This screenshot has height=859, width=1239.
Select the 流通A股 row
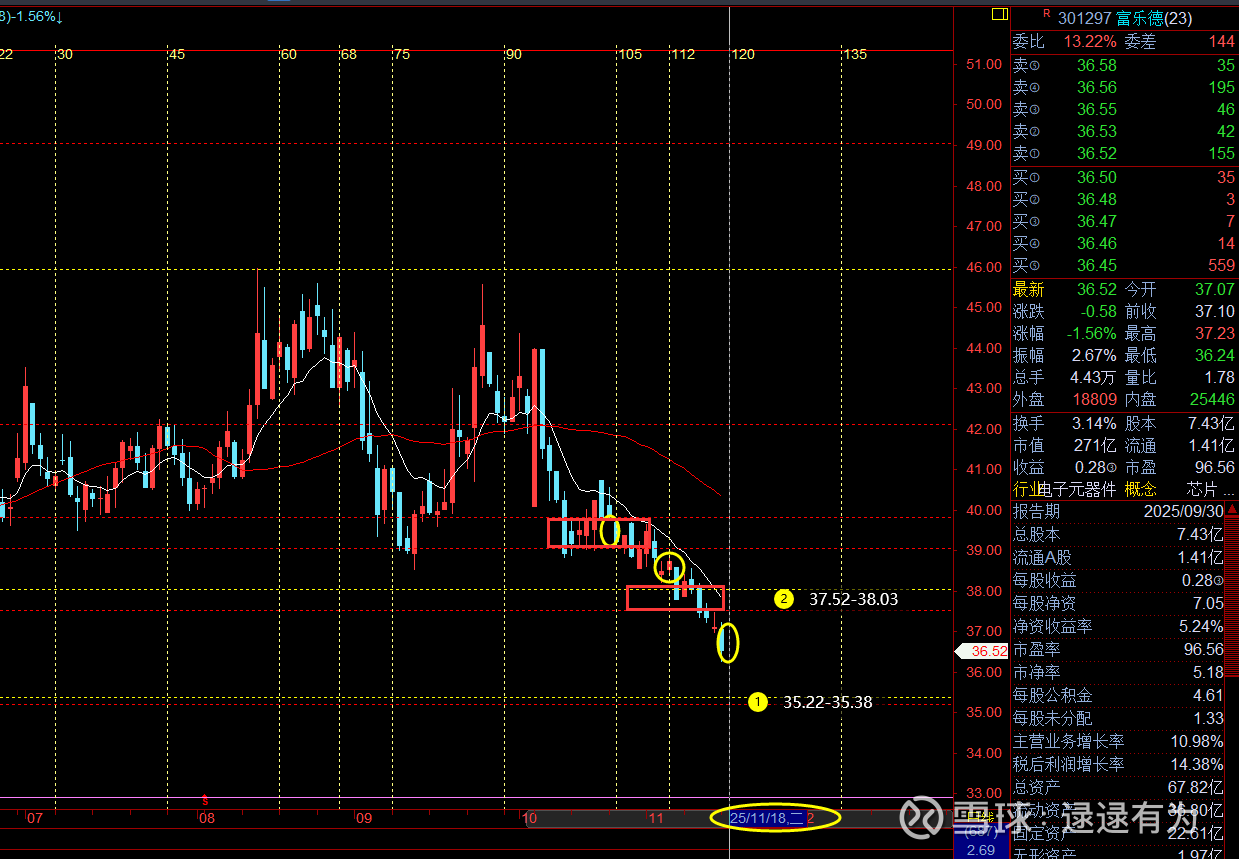tap(1118, 557)
